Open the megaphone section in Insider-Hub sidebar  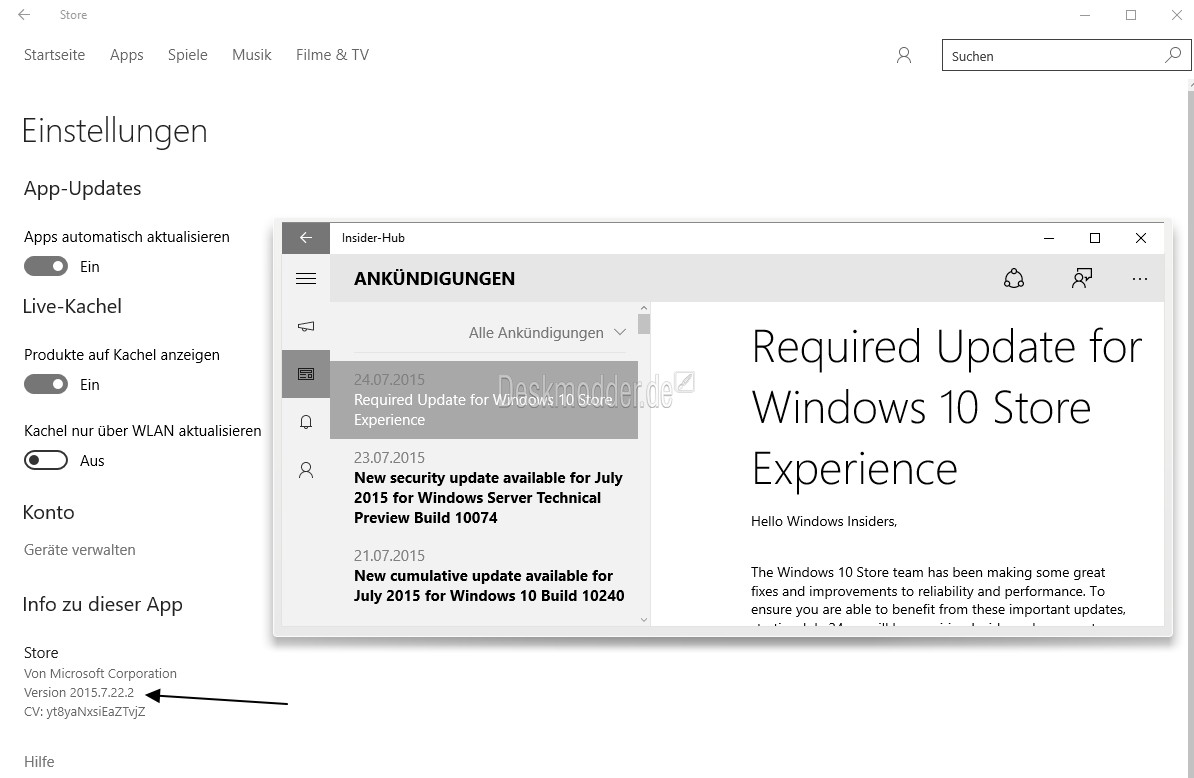[305, 327]
